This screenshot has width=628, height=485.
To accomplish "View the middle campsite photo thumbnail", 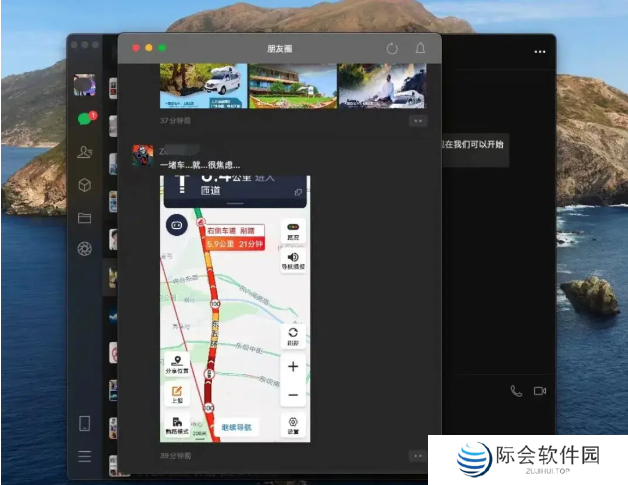I will tap(292, 86).
